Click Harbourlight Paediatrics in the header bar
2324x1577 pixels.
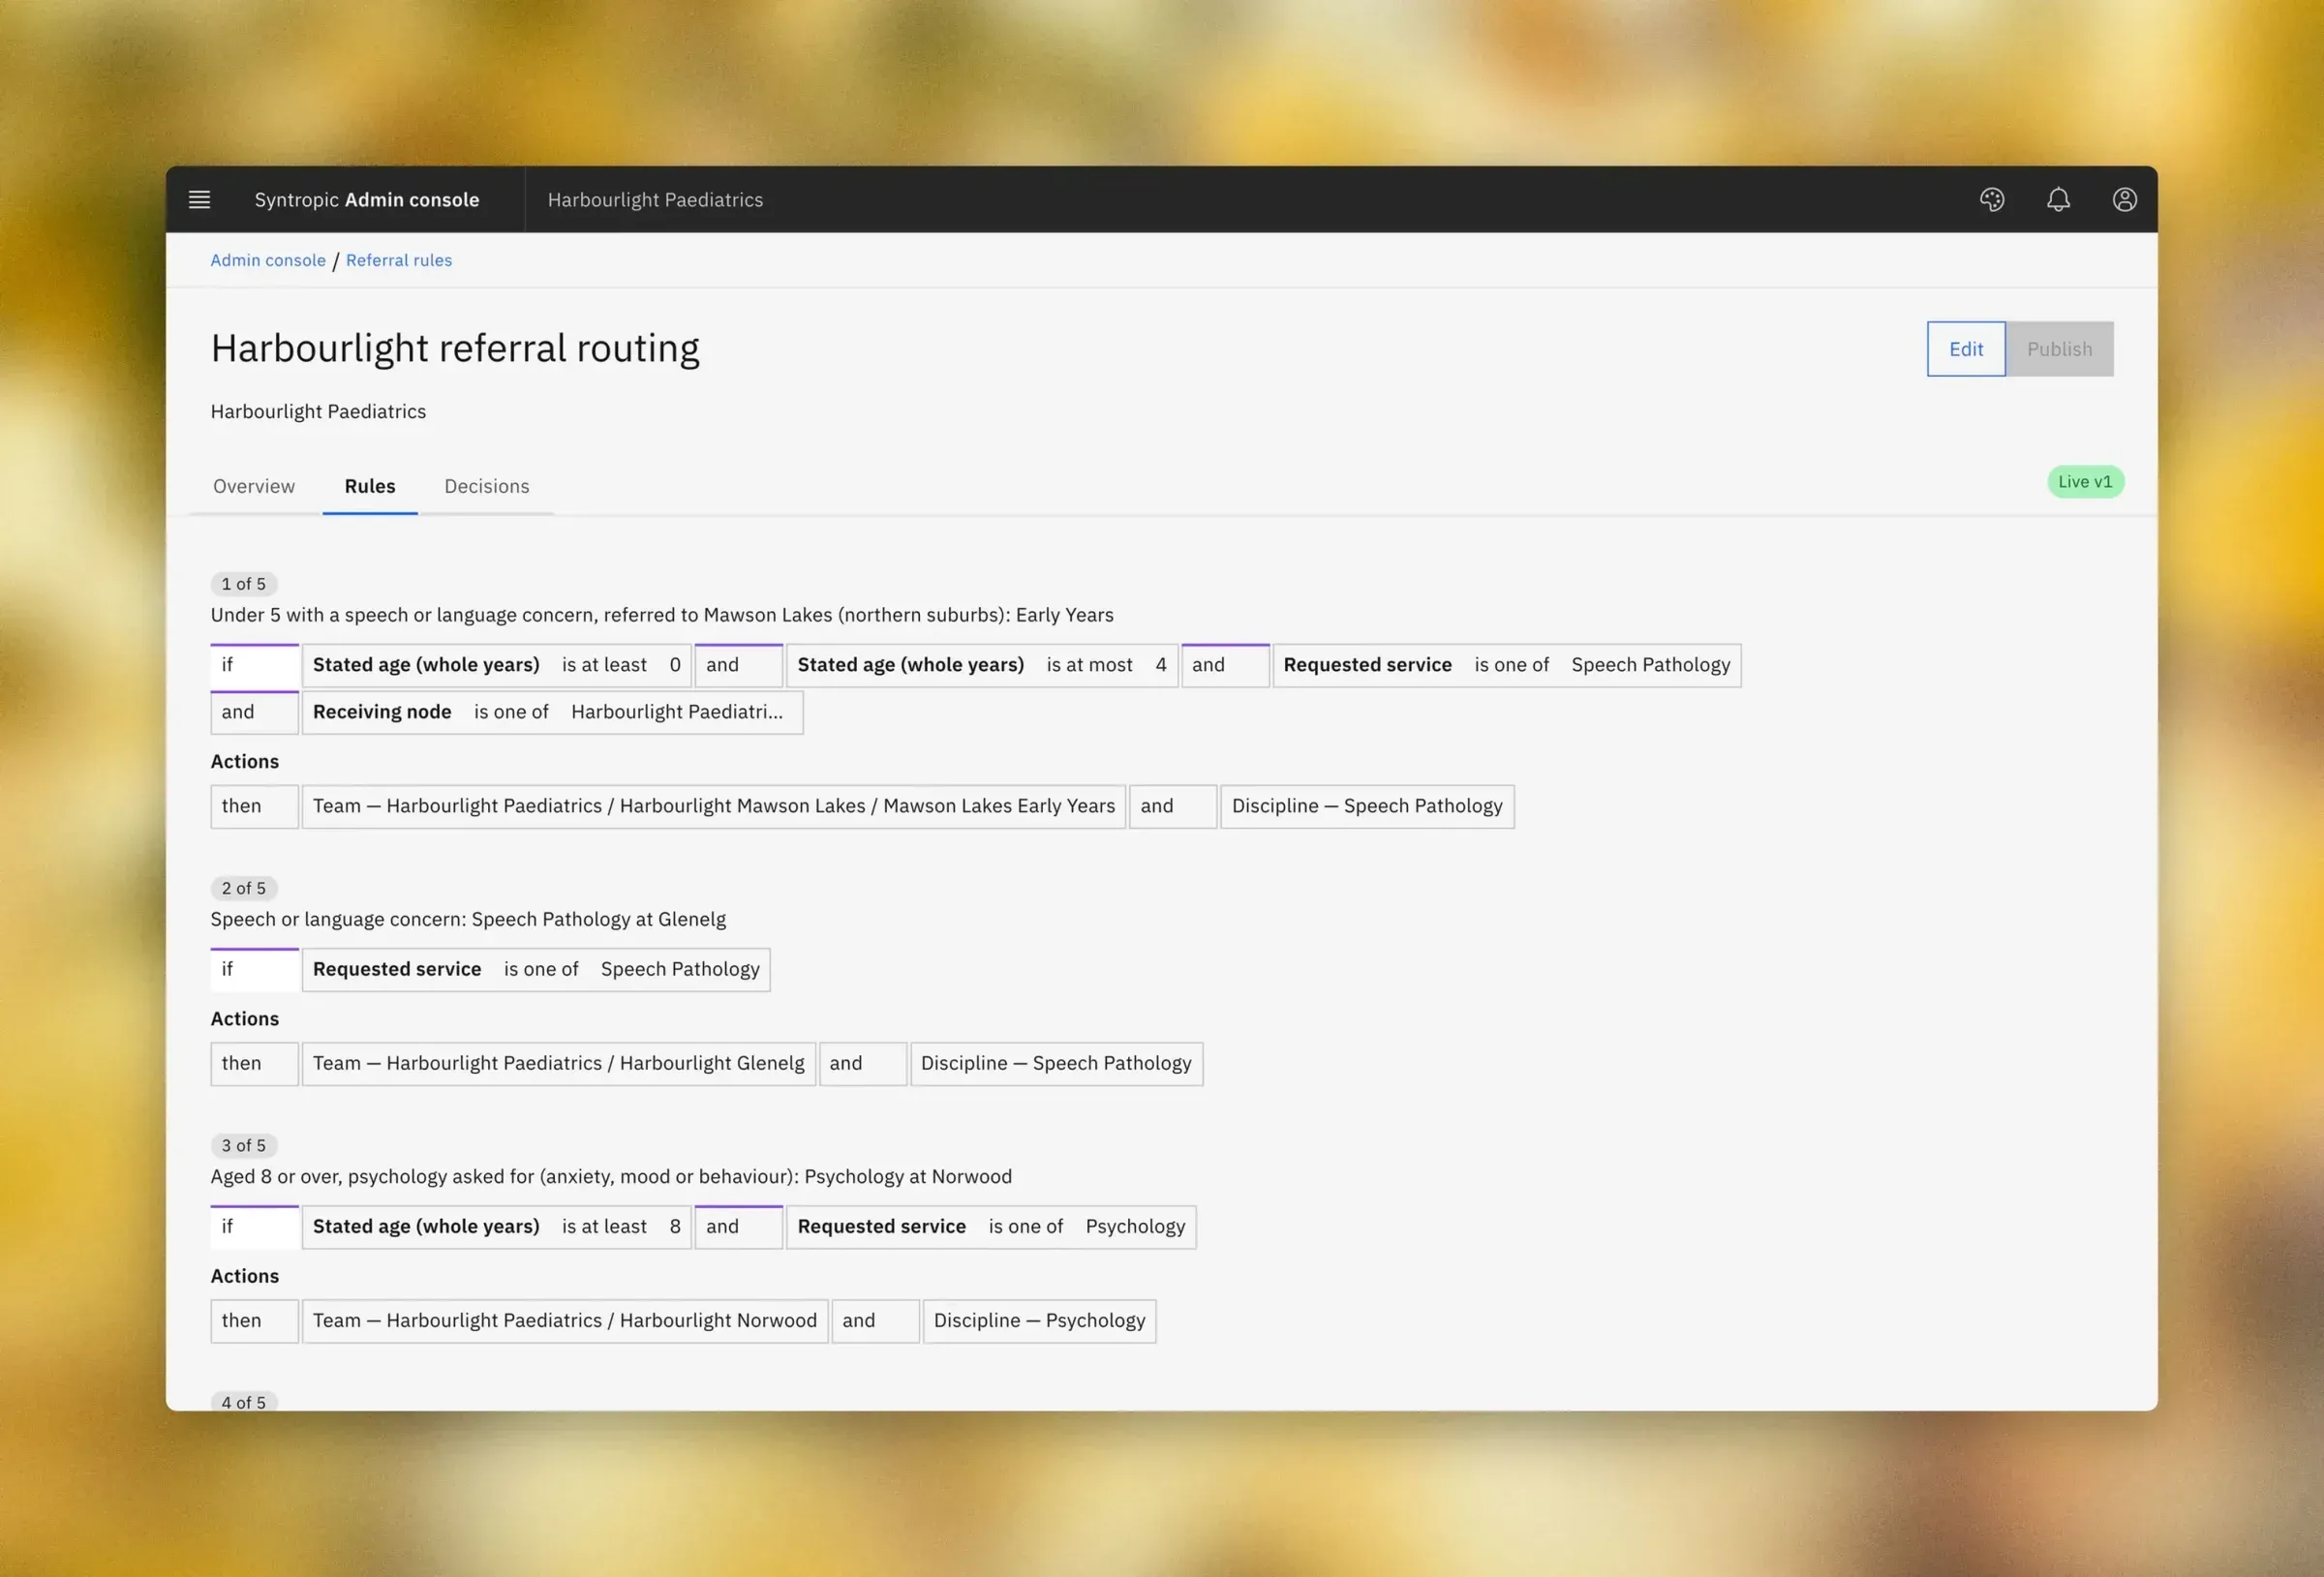click(x=655, y=200)
